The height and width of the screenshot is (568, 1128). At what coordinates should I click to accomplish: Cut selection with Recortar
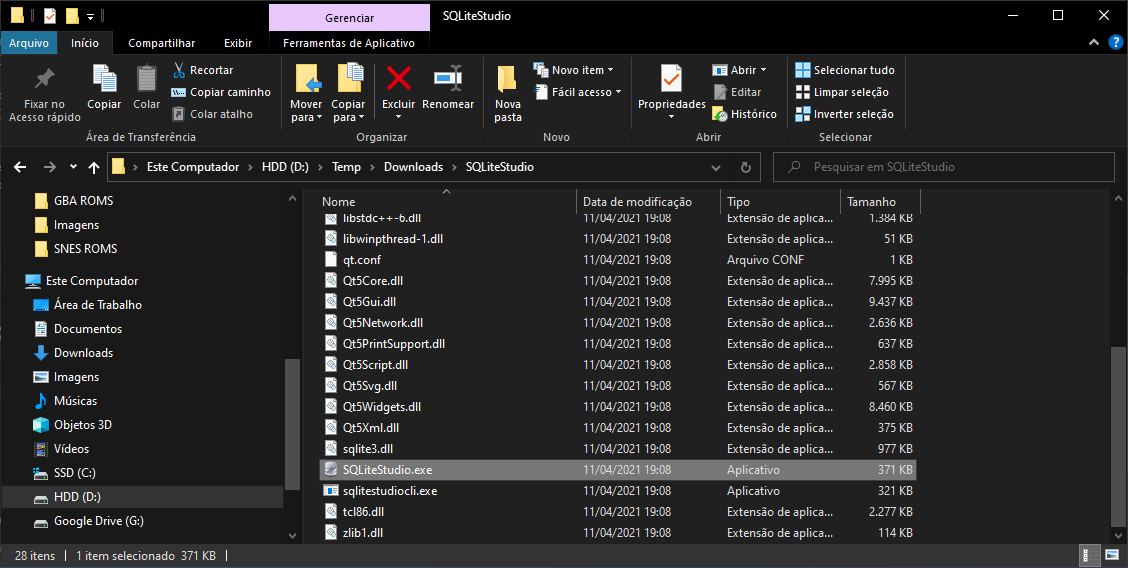[x=203, y=70]
